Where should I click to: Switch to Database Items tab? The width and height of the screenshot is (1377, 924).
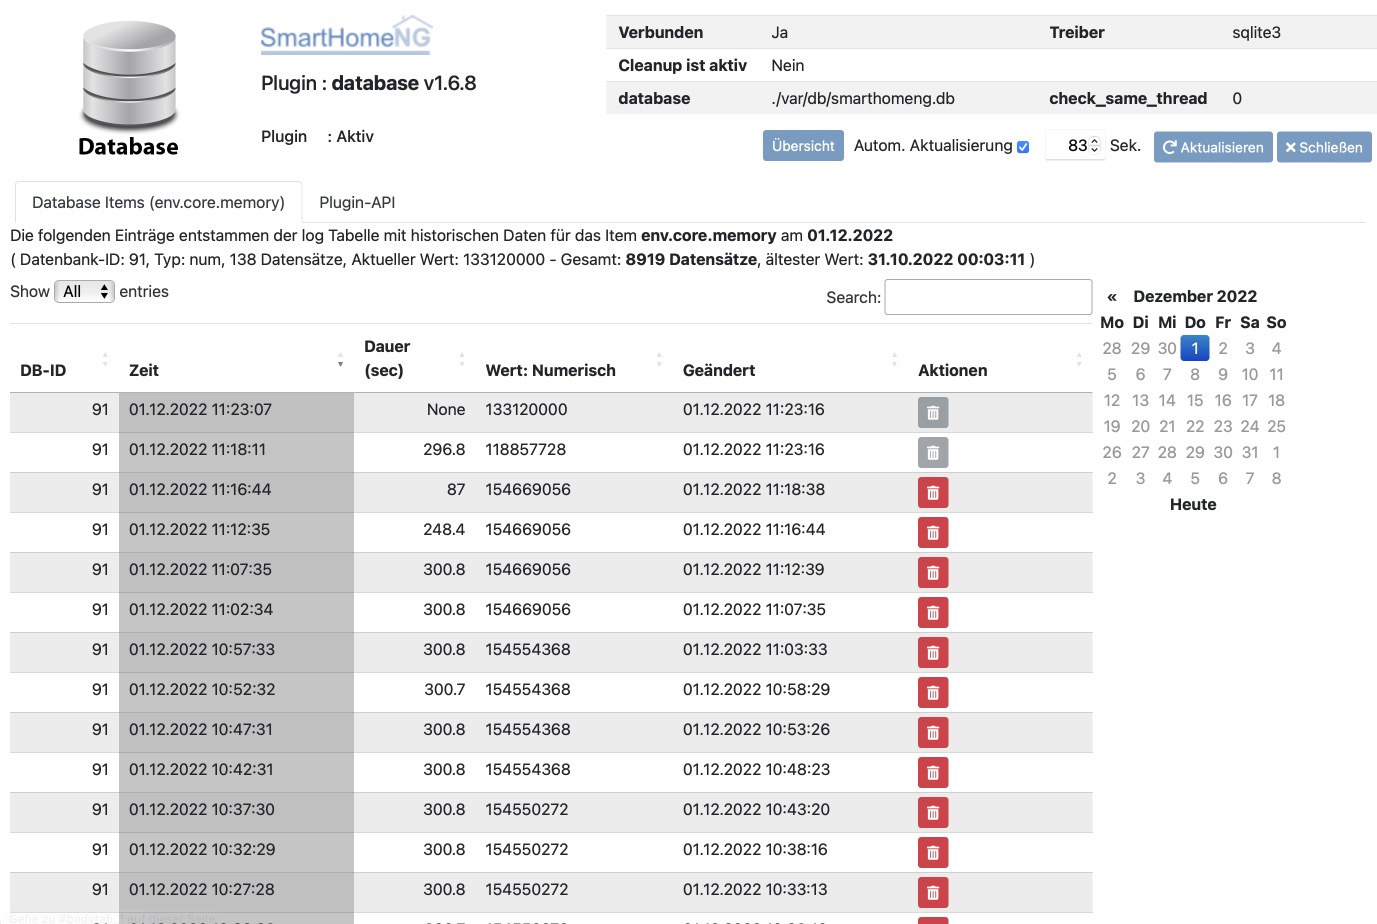click(158, 202)
